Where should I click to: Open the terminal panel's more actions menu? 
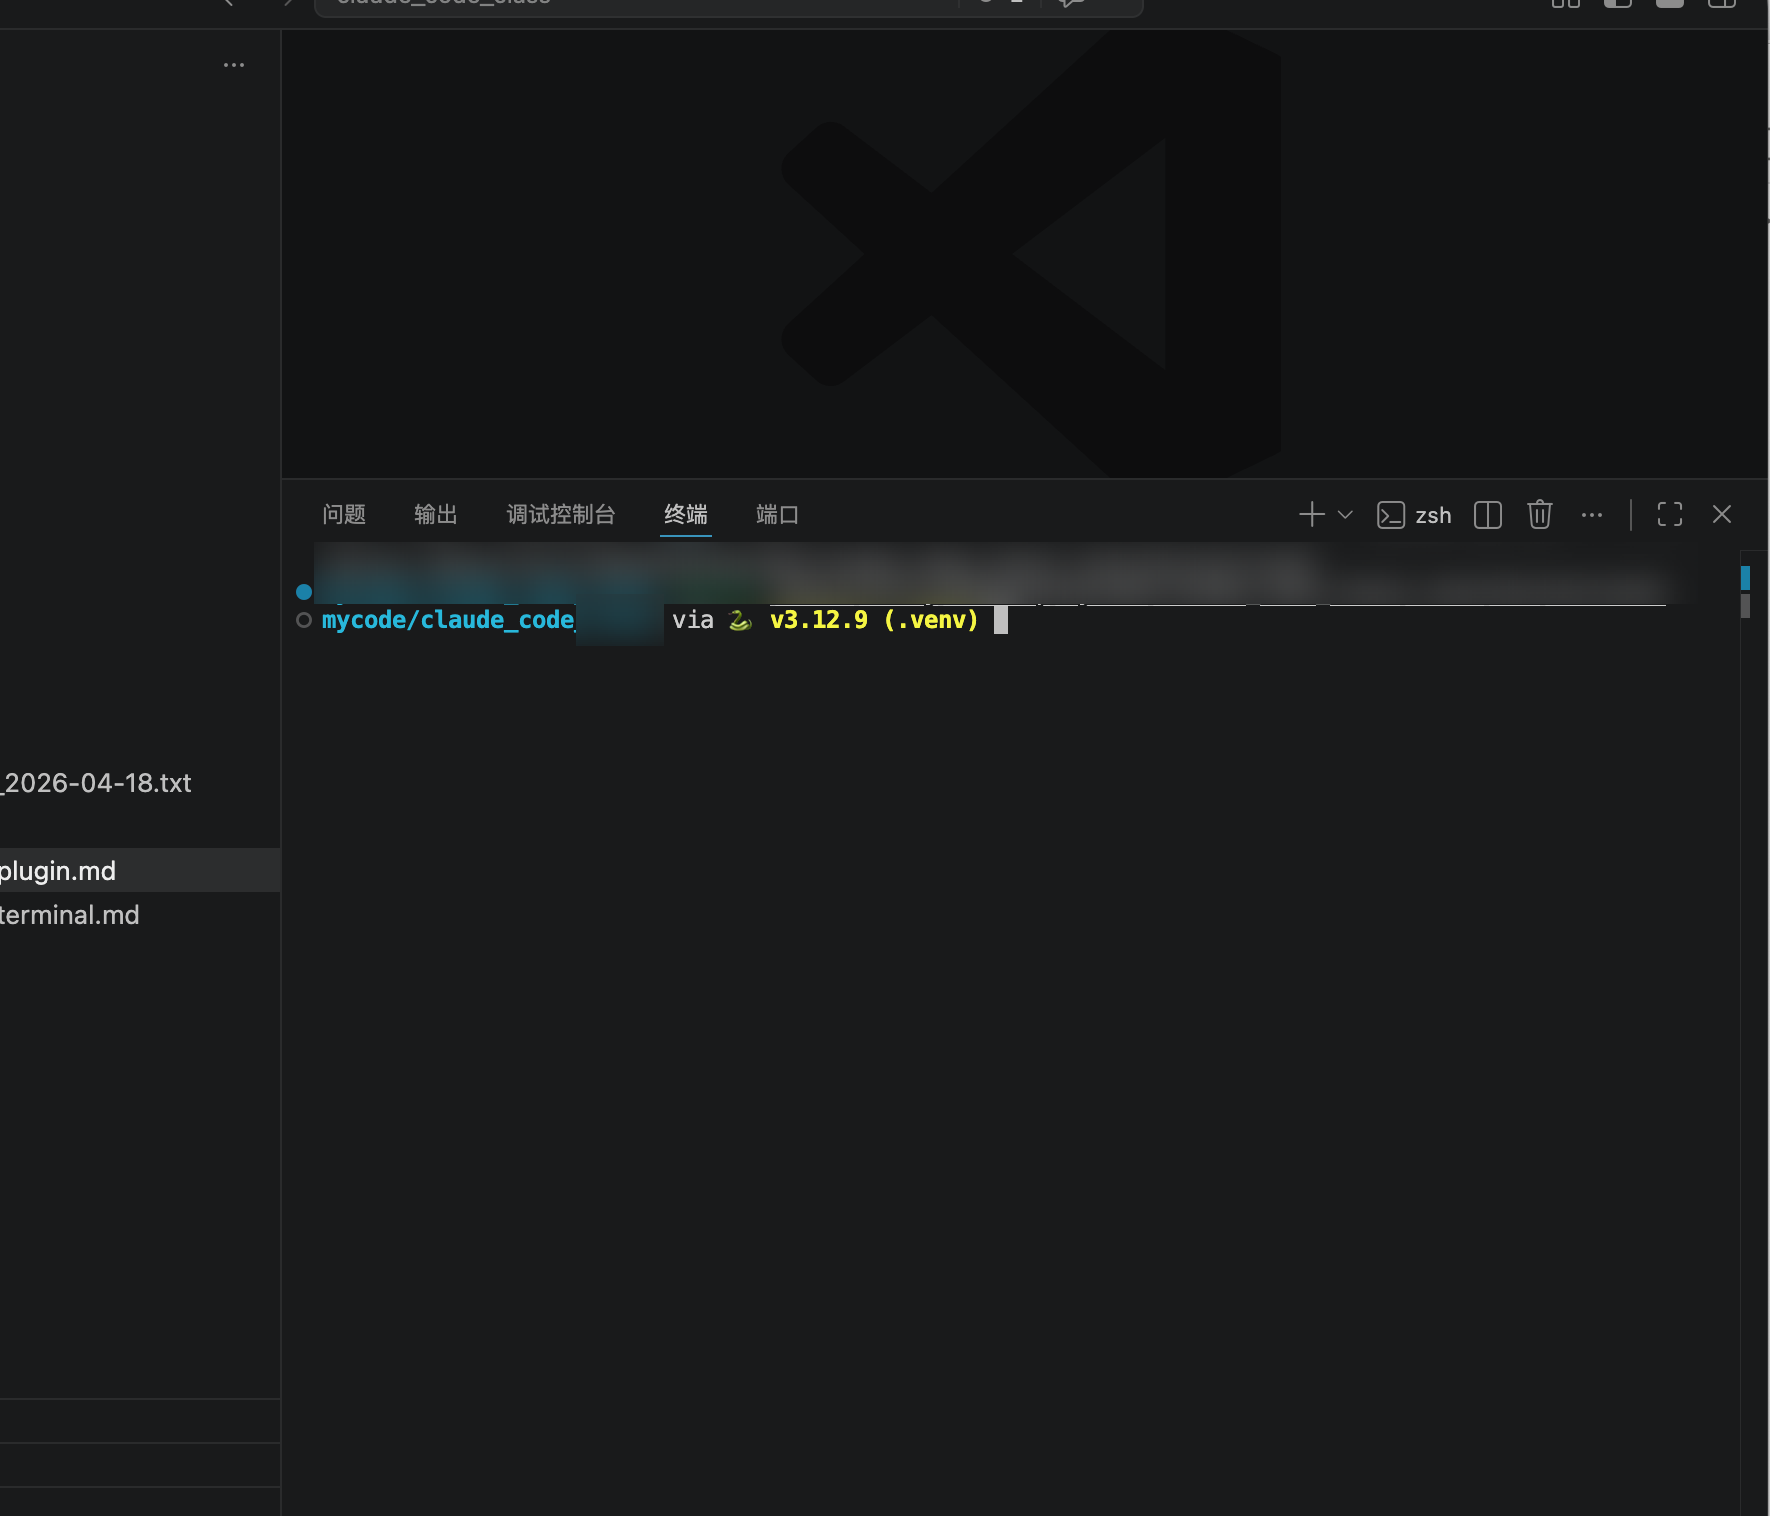[x=1592, y=515]
